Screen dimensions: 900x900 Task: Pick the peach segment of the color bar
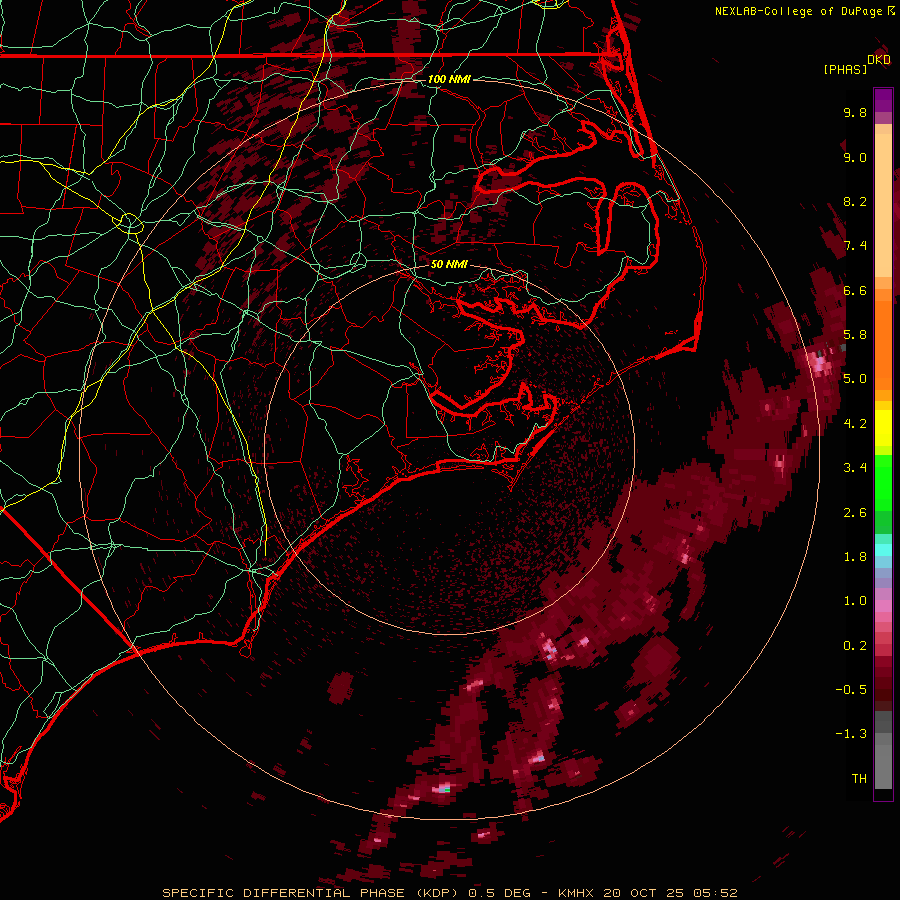point(883,201)
